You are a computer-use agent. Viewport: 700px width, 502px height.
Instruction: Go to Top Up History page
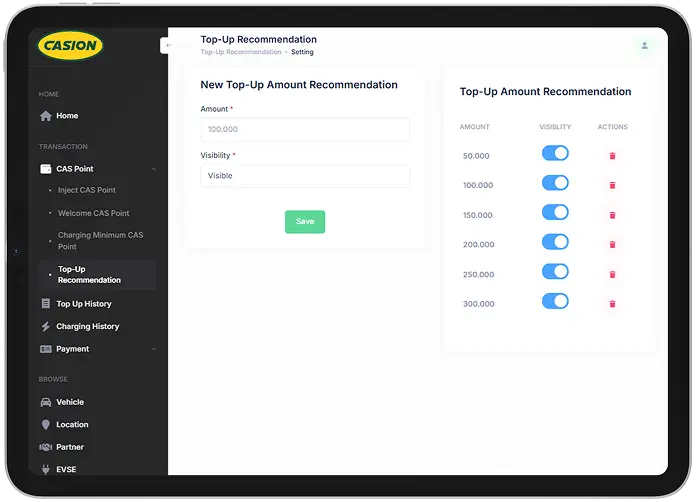point(83,304)
